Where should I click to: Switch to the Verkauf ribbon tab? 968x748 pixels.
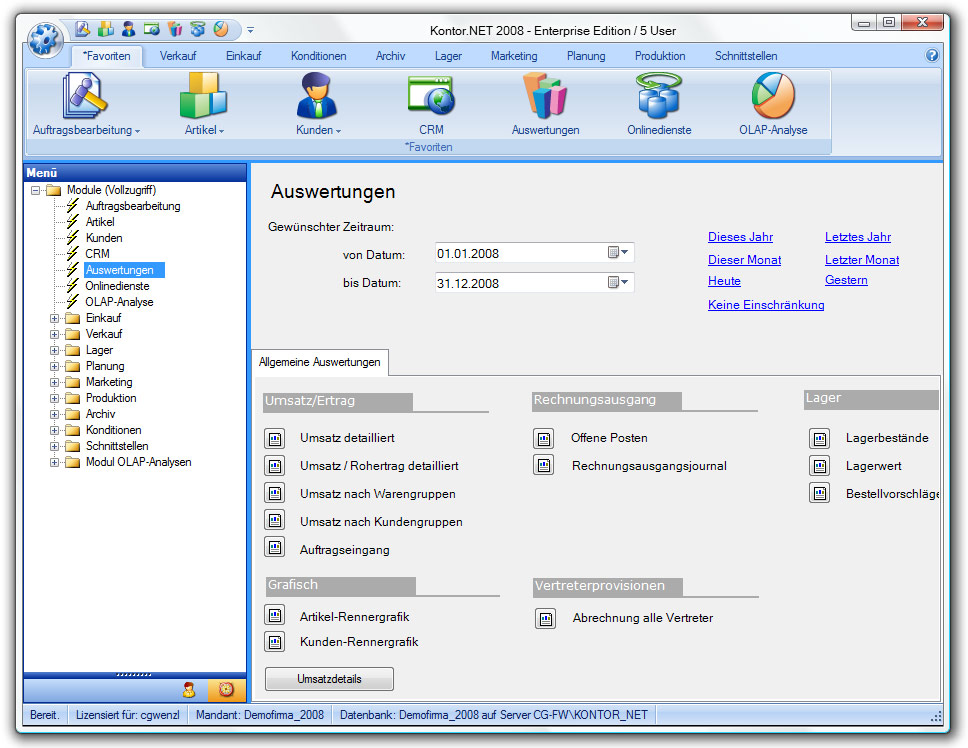click(178, 56)
